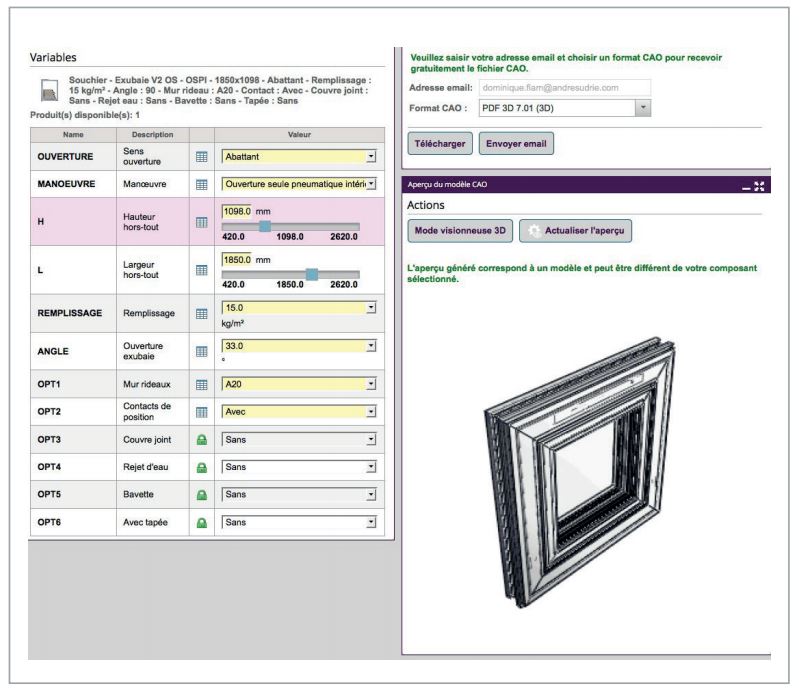Click the Adresse email input field
The height and width of the screenshot is (692, 799).
565,88
